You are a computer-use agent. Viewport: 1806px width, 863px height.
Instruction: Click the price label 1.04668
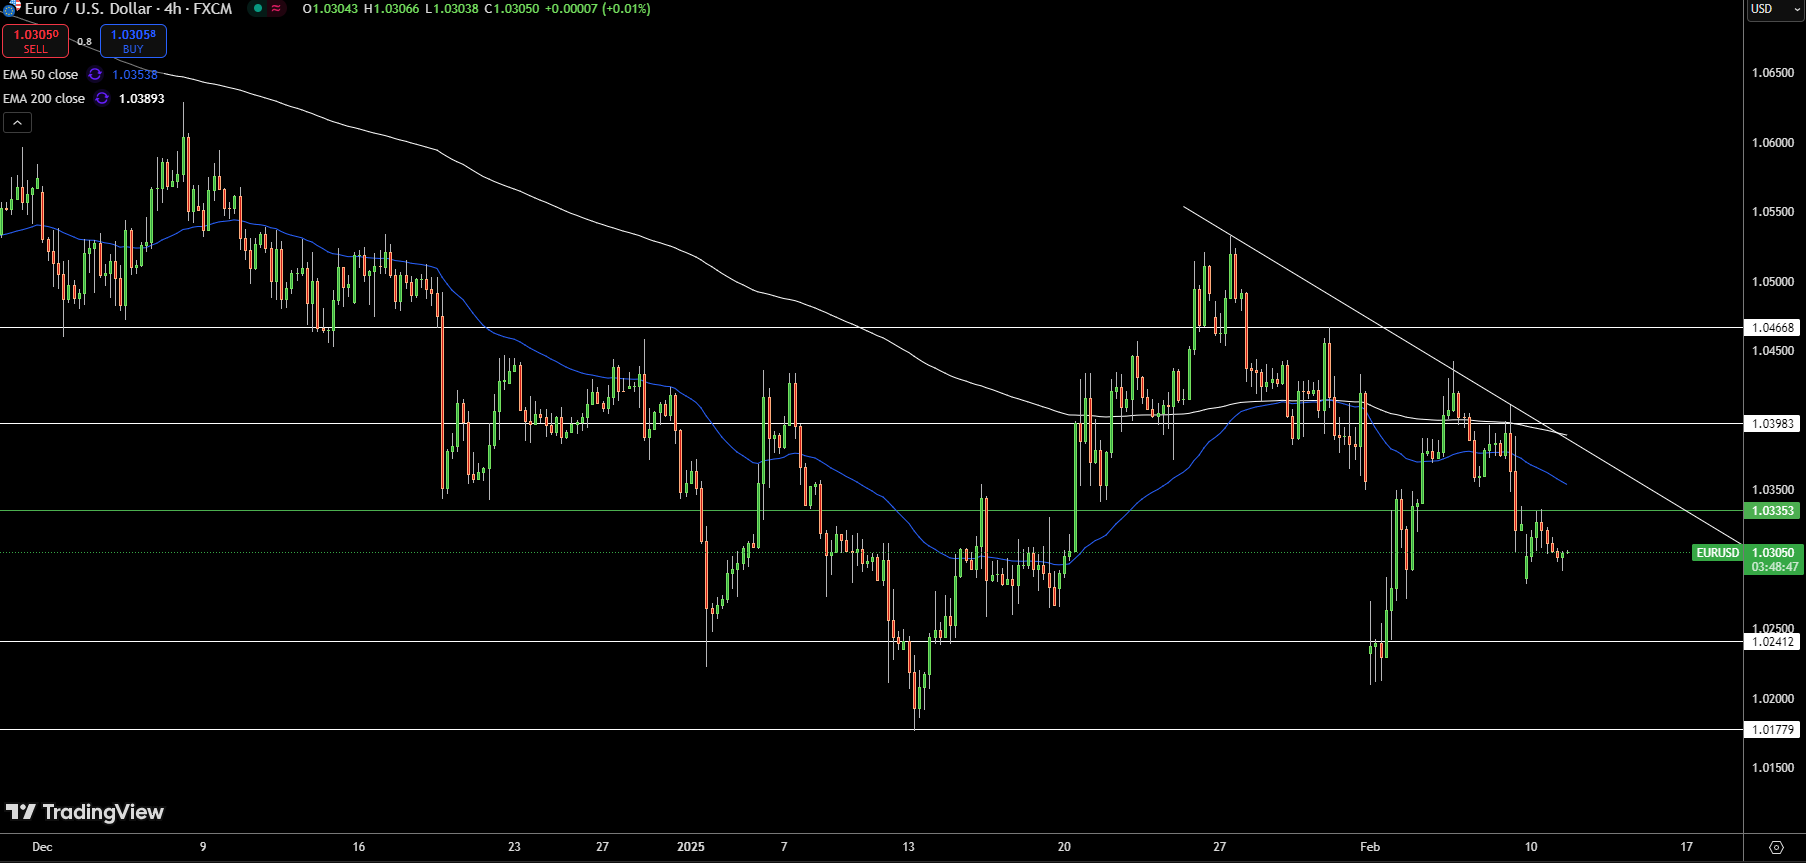(x=1773, y=328)
